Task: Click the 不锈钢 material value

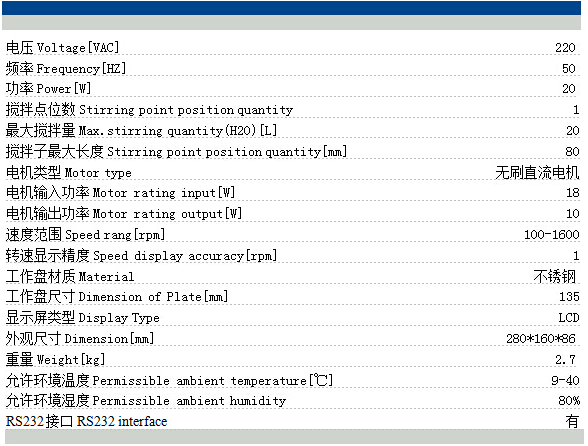Action: pos(554,277)
